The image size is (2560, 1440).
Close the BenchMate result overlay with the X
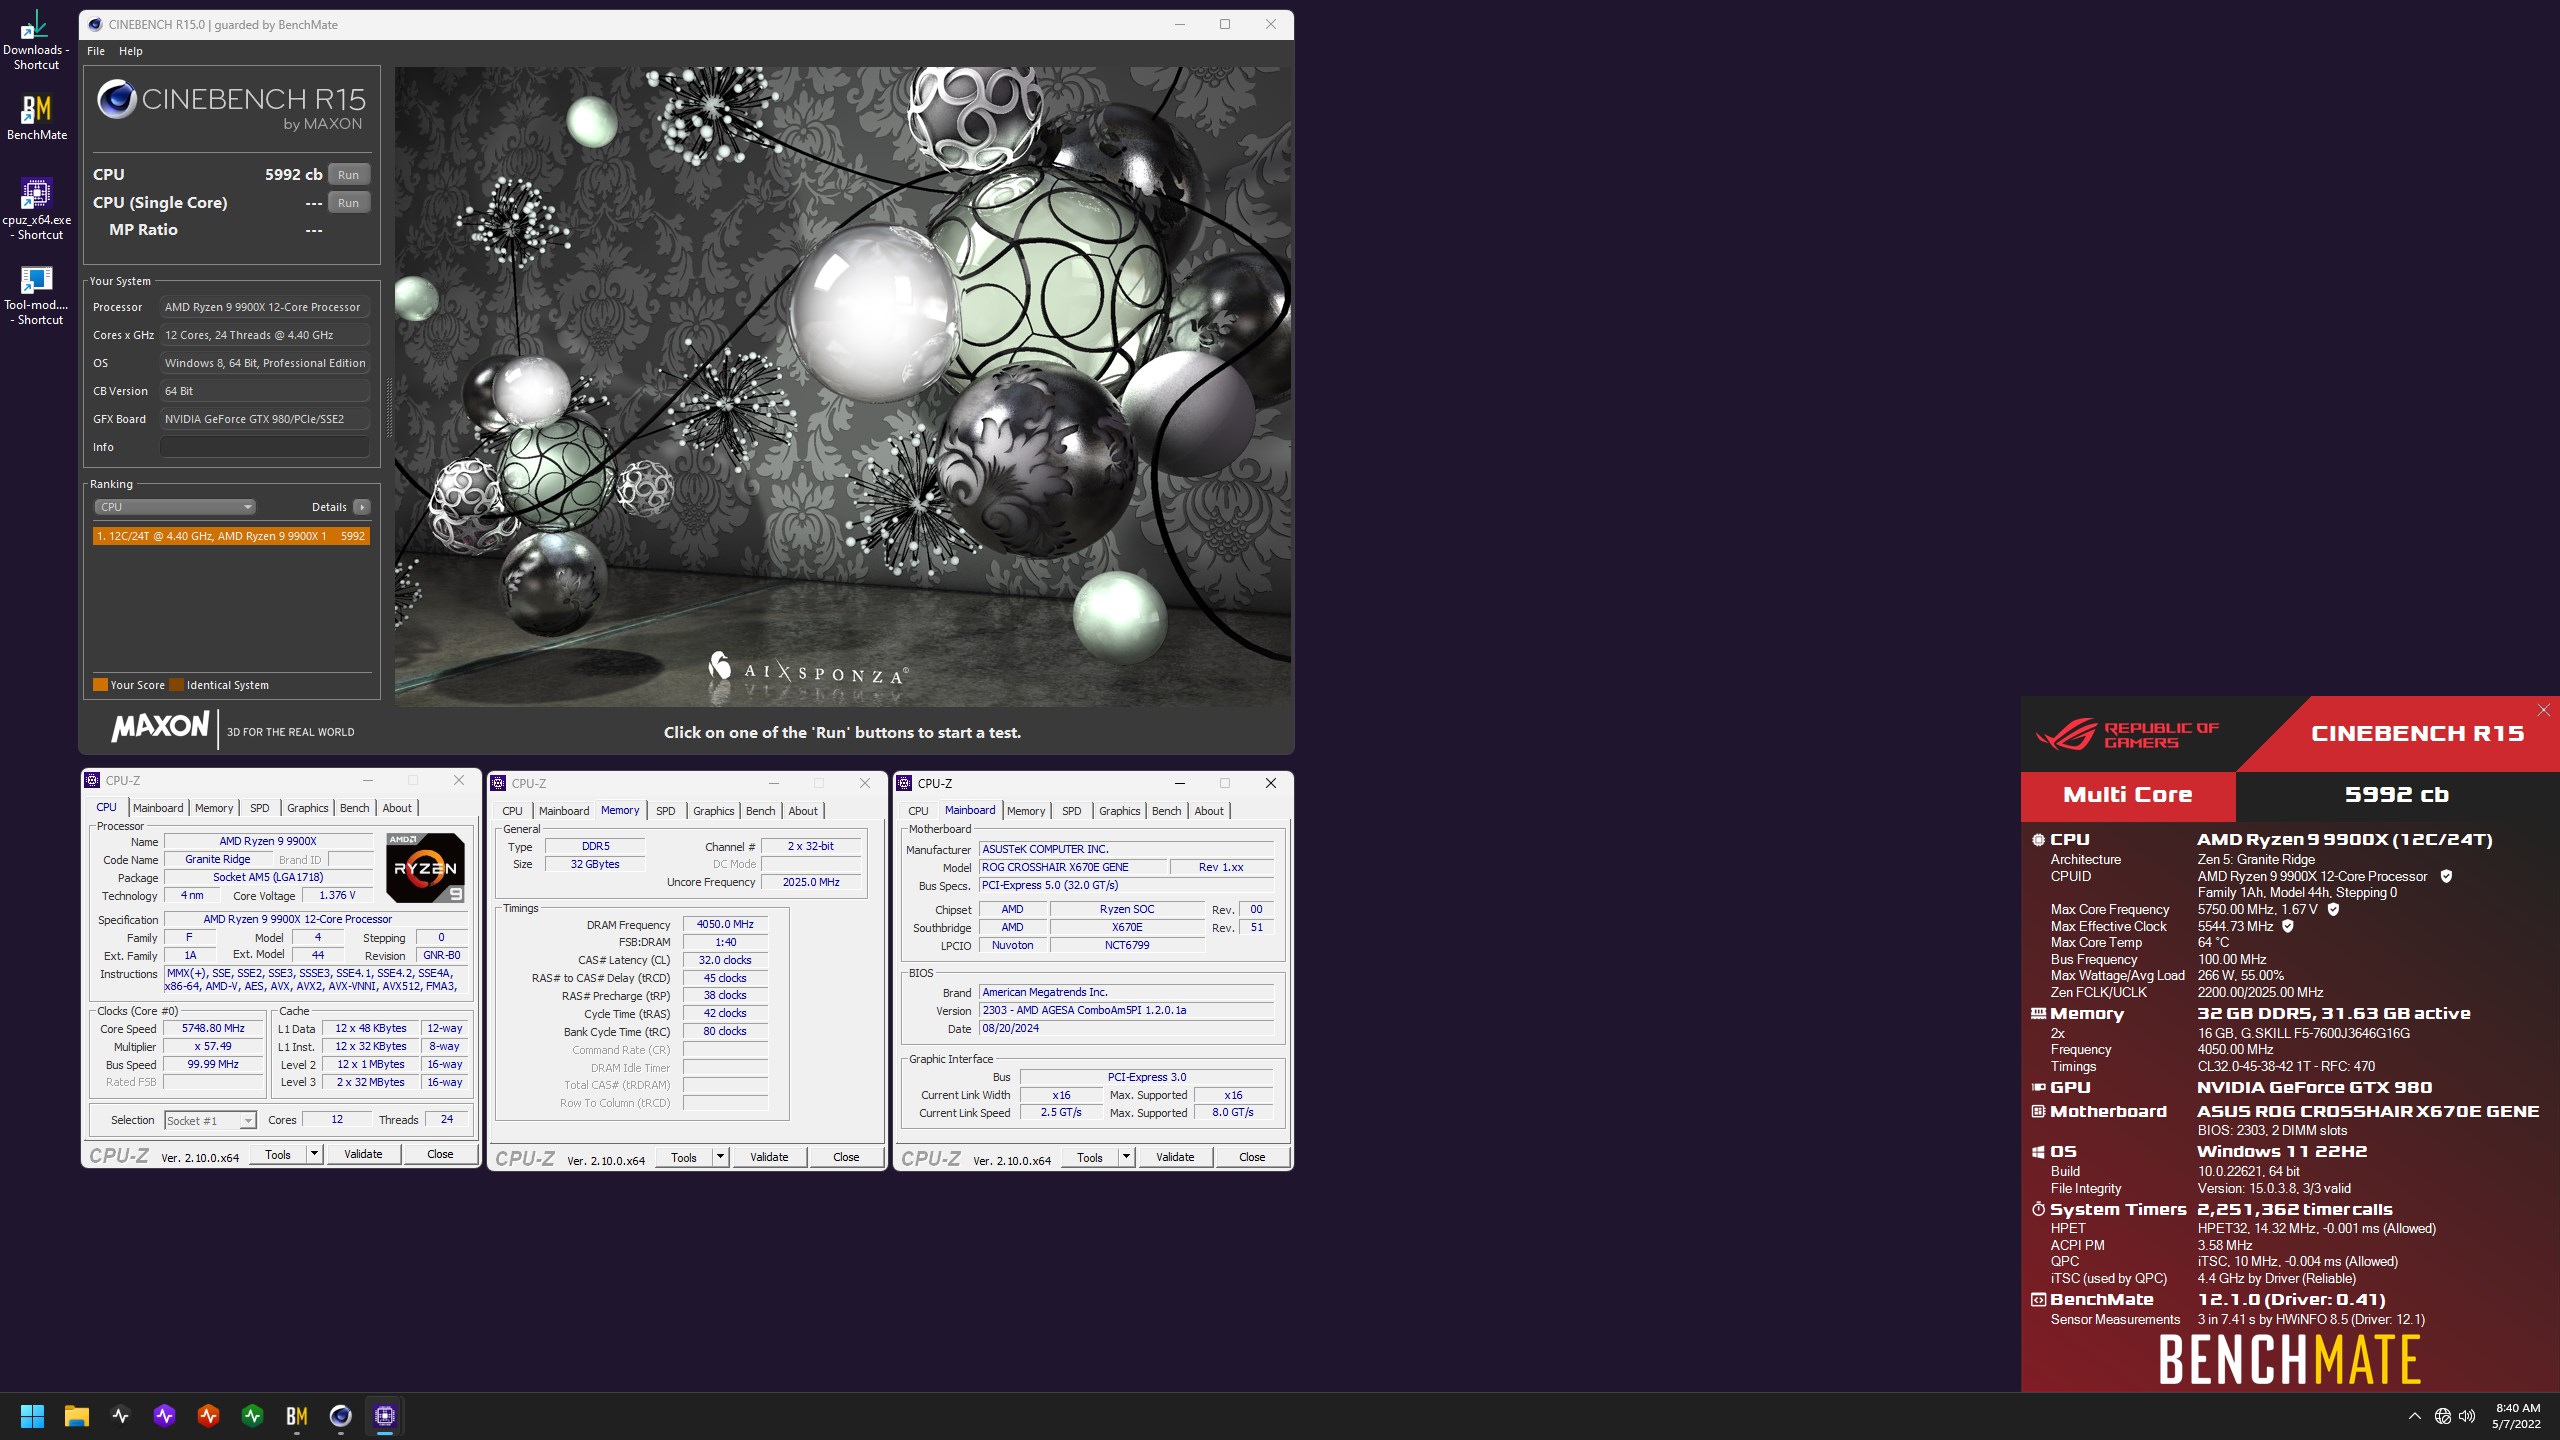click(2544, 710)
